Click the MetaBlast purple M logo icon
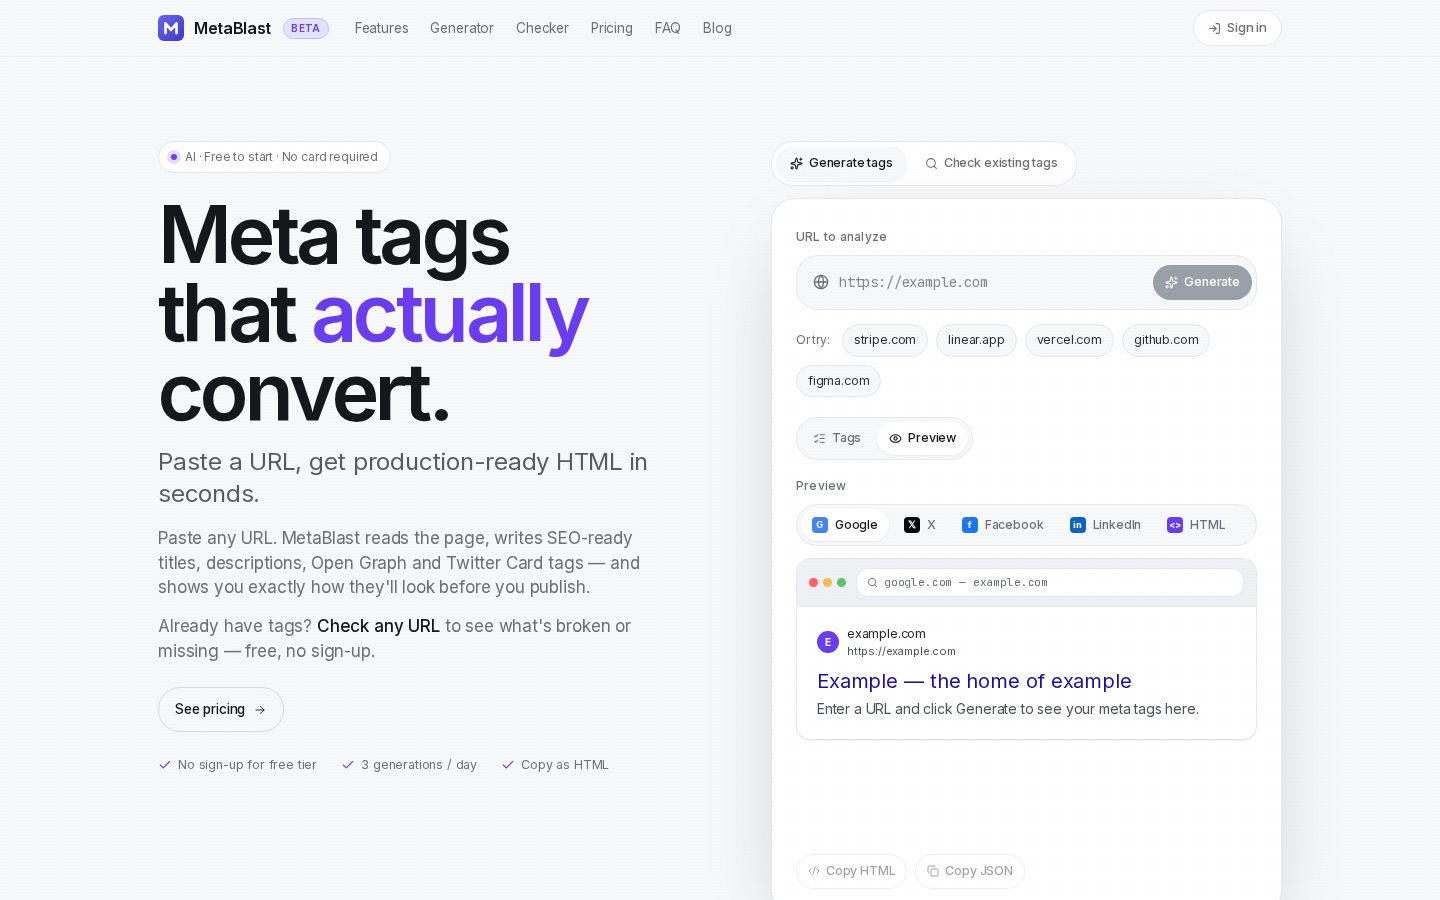1440x900 pixels. 171,28
